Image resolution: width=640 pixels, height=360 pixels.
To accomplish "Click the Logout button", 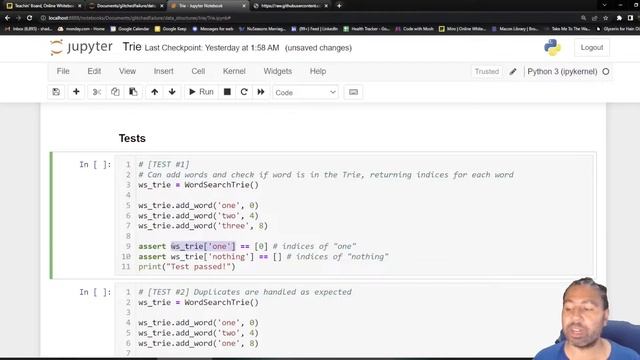I will point(591,47).
